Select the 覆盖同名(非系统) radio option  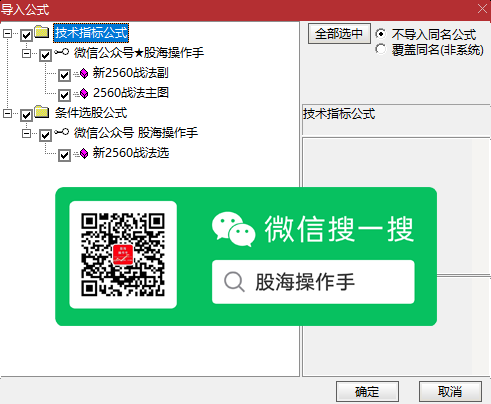click(381, 49)
